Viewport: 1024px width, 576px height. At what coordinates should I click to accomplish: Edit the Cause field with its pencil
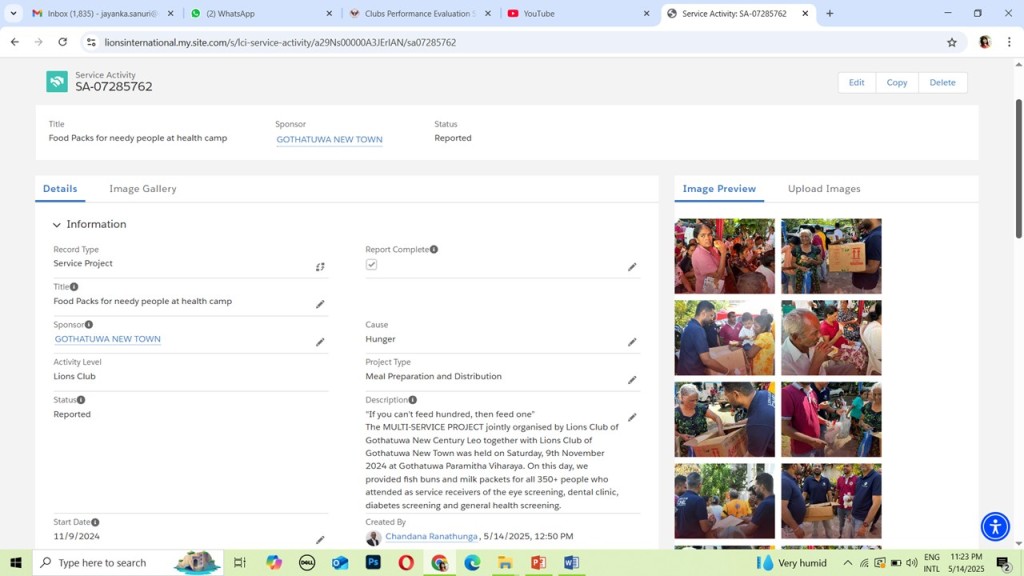point(632,342)
